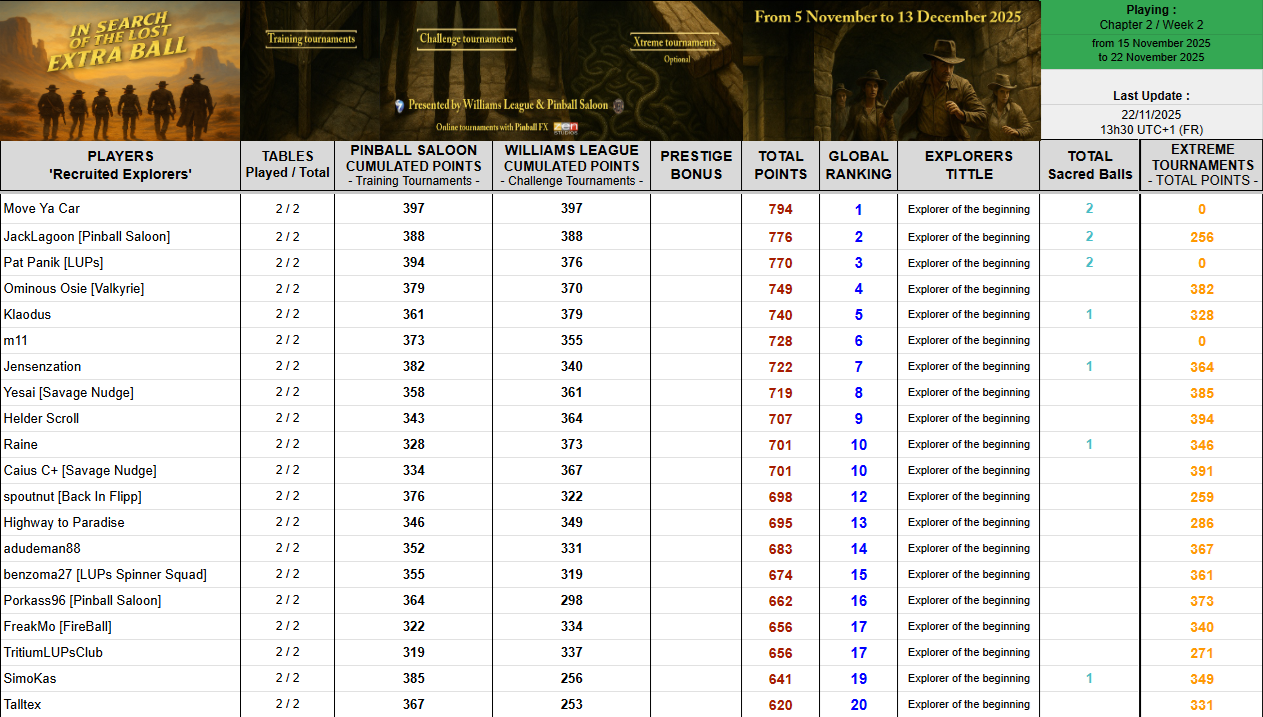Click the EXTREME TOURNAMENTS total points header

(1201, 165)
